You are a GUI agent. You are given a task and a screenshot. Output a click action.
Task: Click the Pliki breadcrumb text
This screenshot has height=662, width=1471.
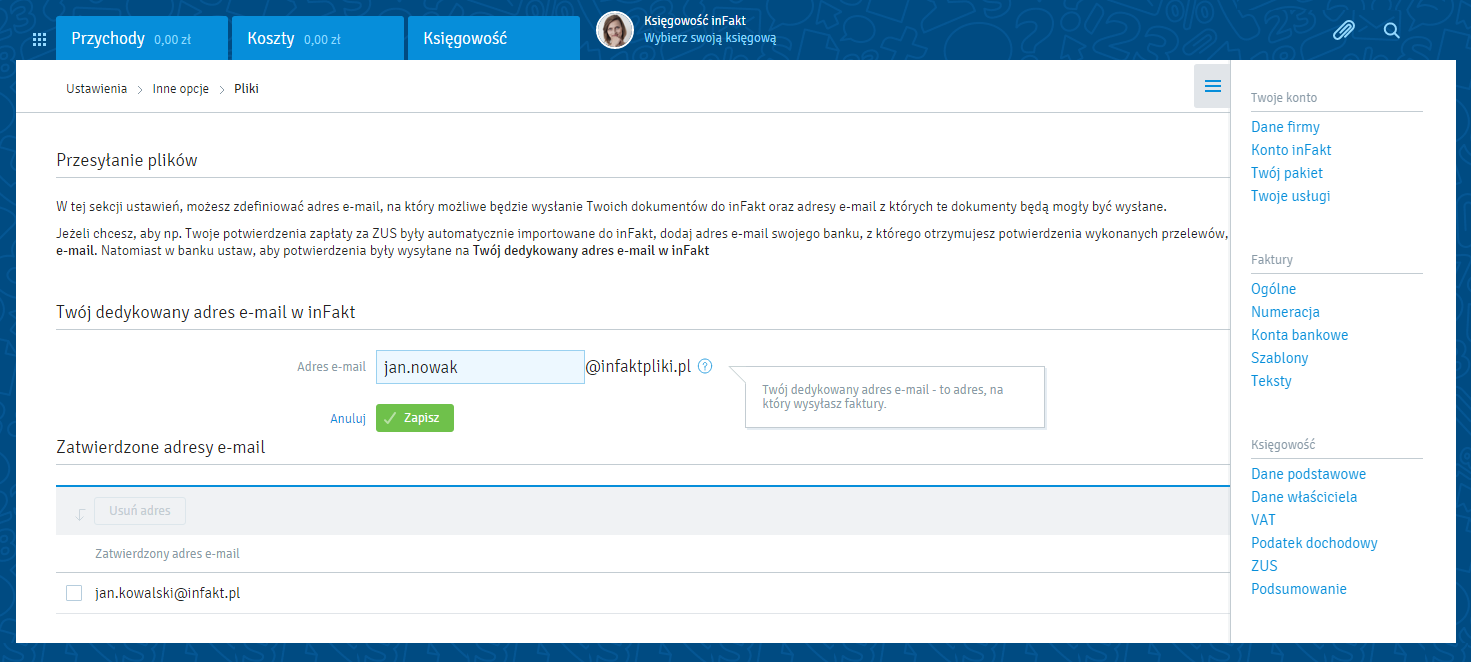point(246,89)
